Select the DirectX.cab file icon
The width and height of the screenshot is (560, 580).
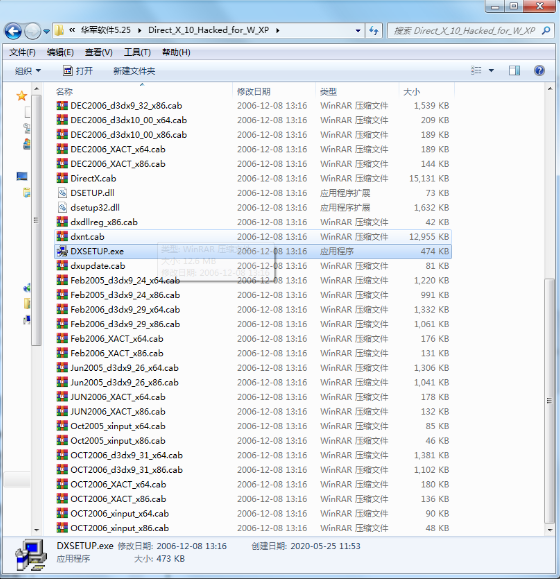point(62,178)
